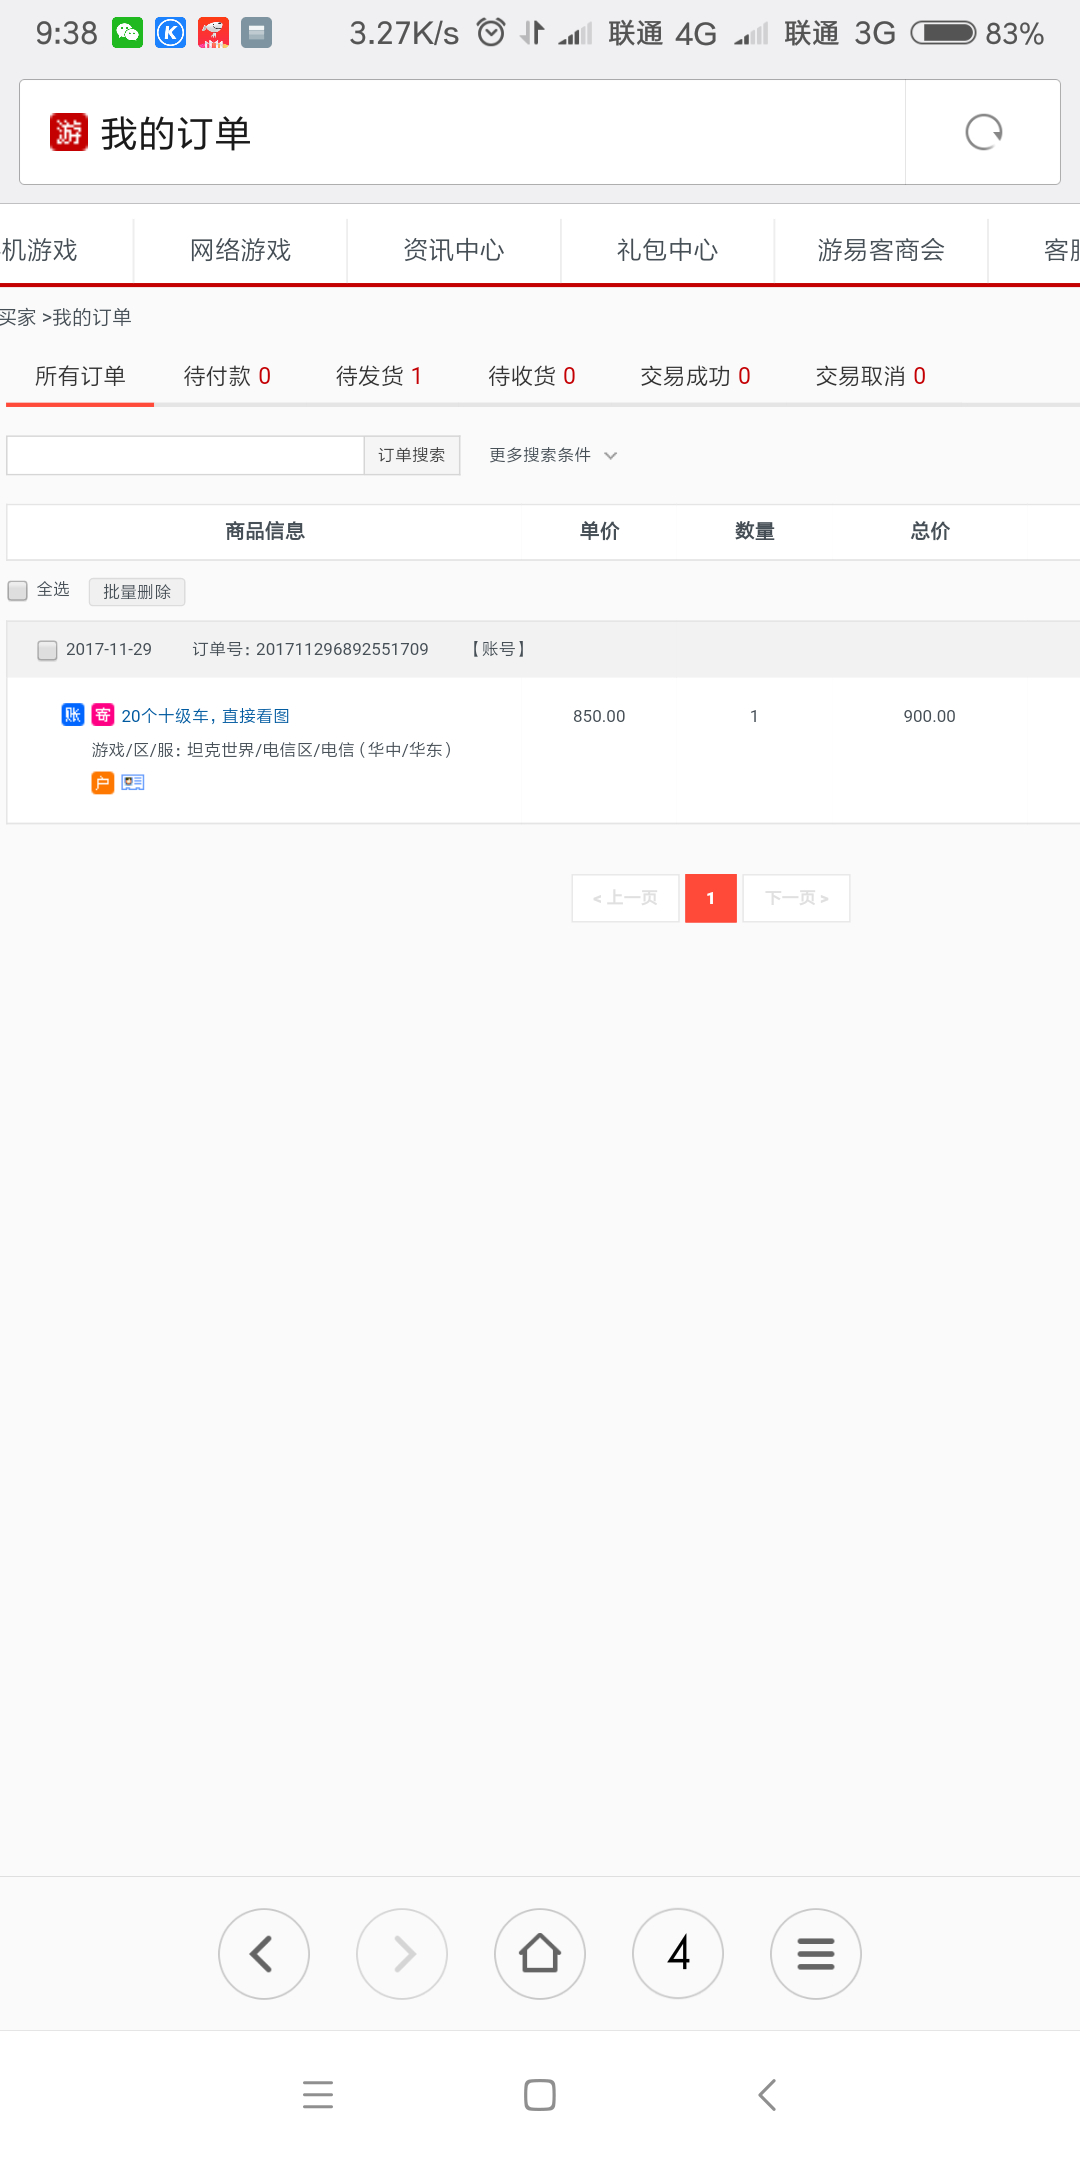Viewport: 1080px width, 2160px height.
Task: Click 商品信息 column header
Action: pyautogui.click(x=265, y=531)
